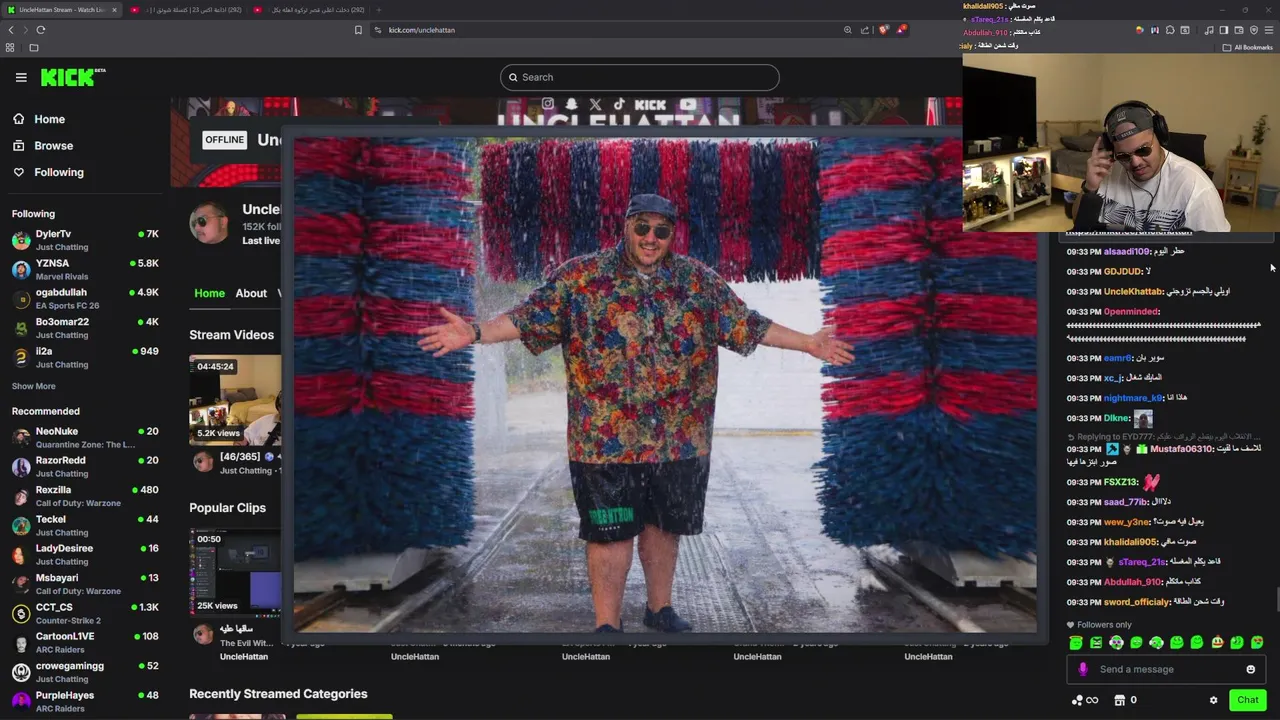
Task: Open RazorRed recommended channel
Action: tap(85, 466)
